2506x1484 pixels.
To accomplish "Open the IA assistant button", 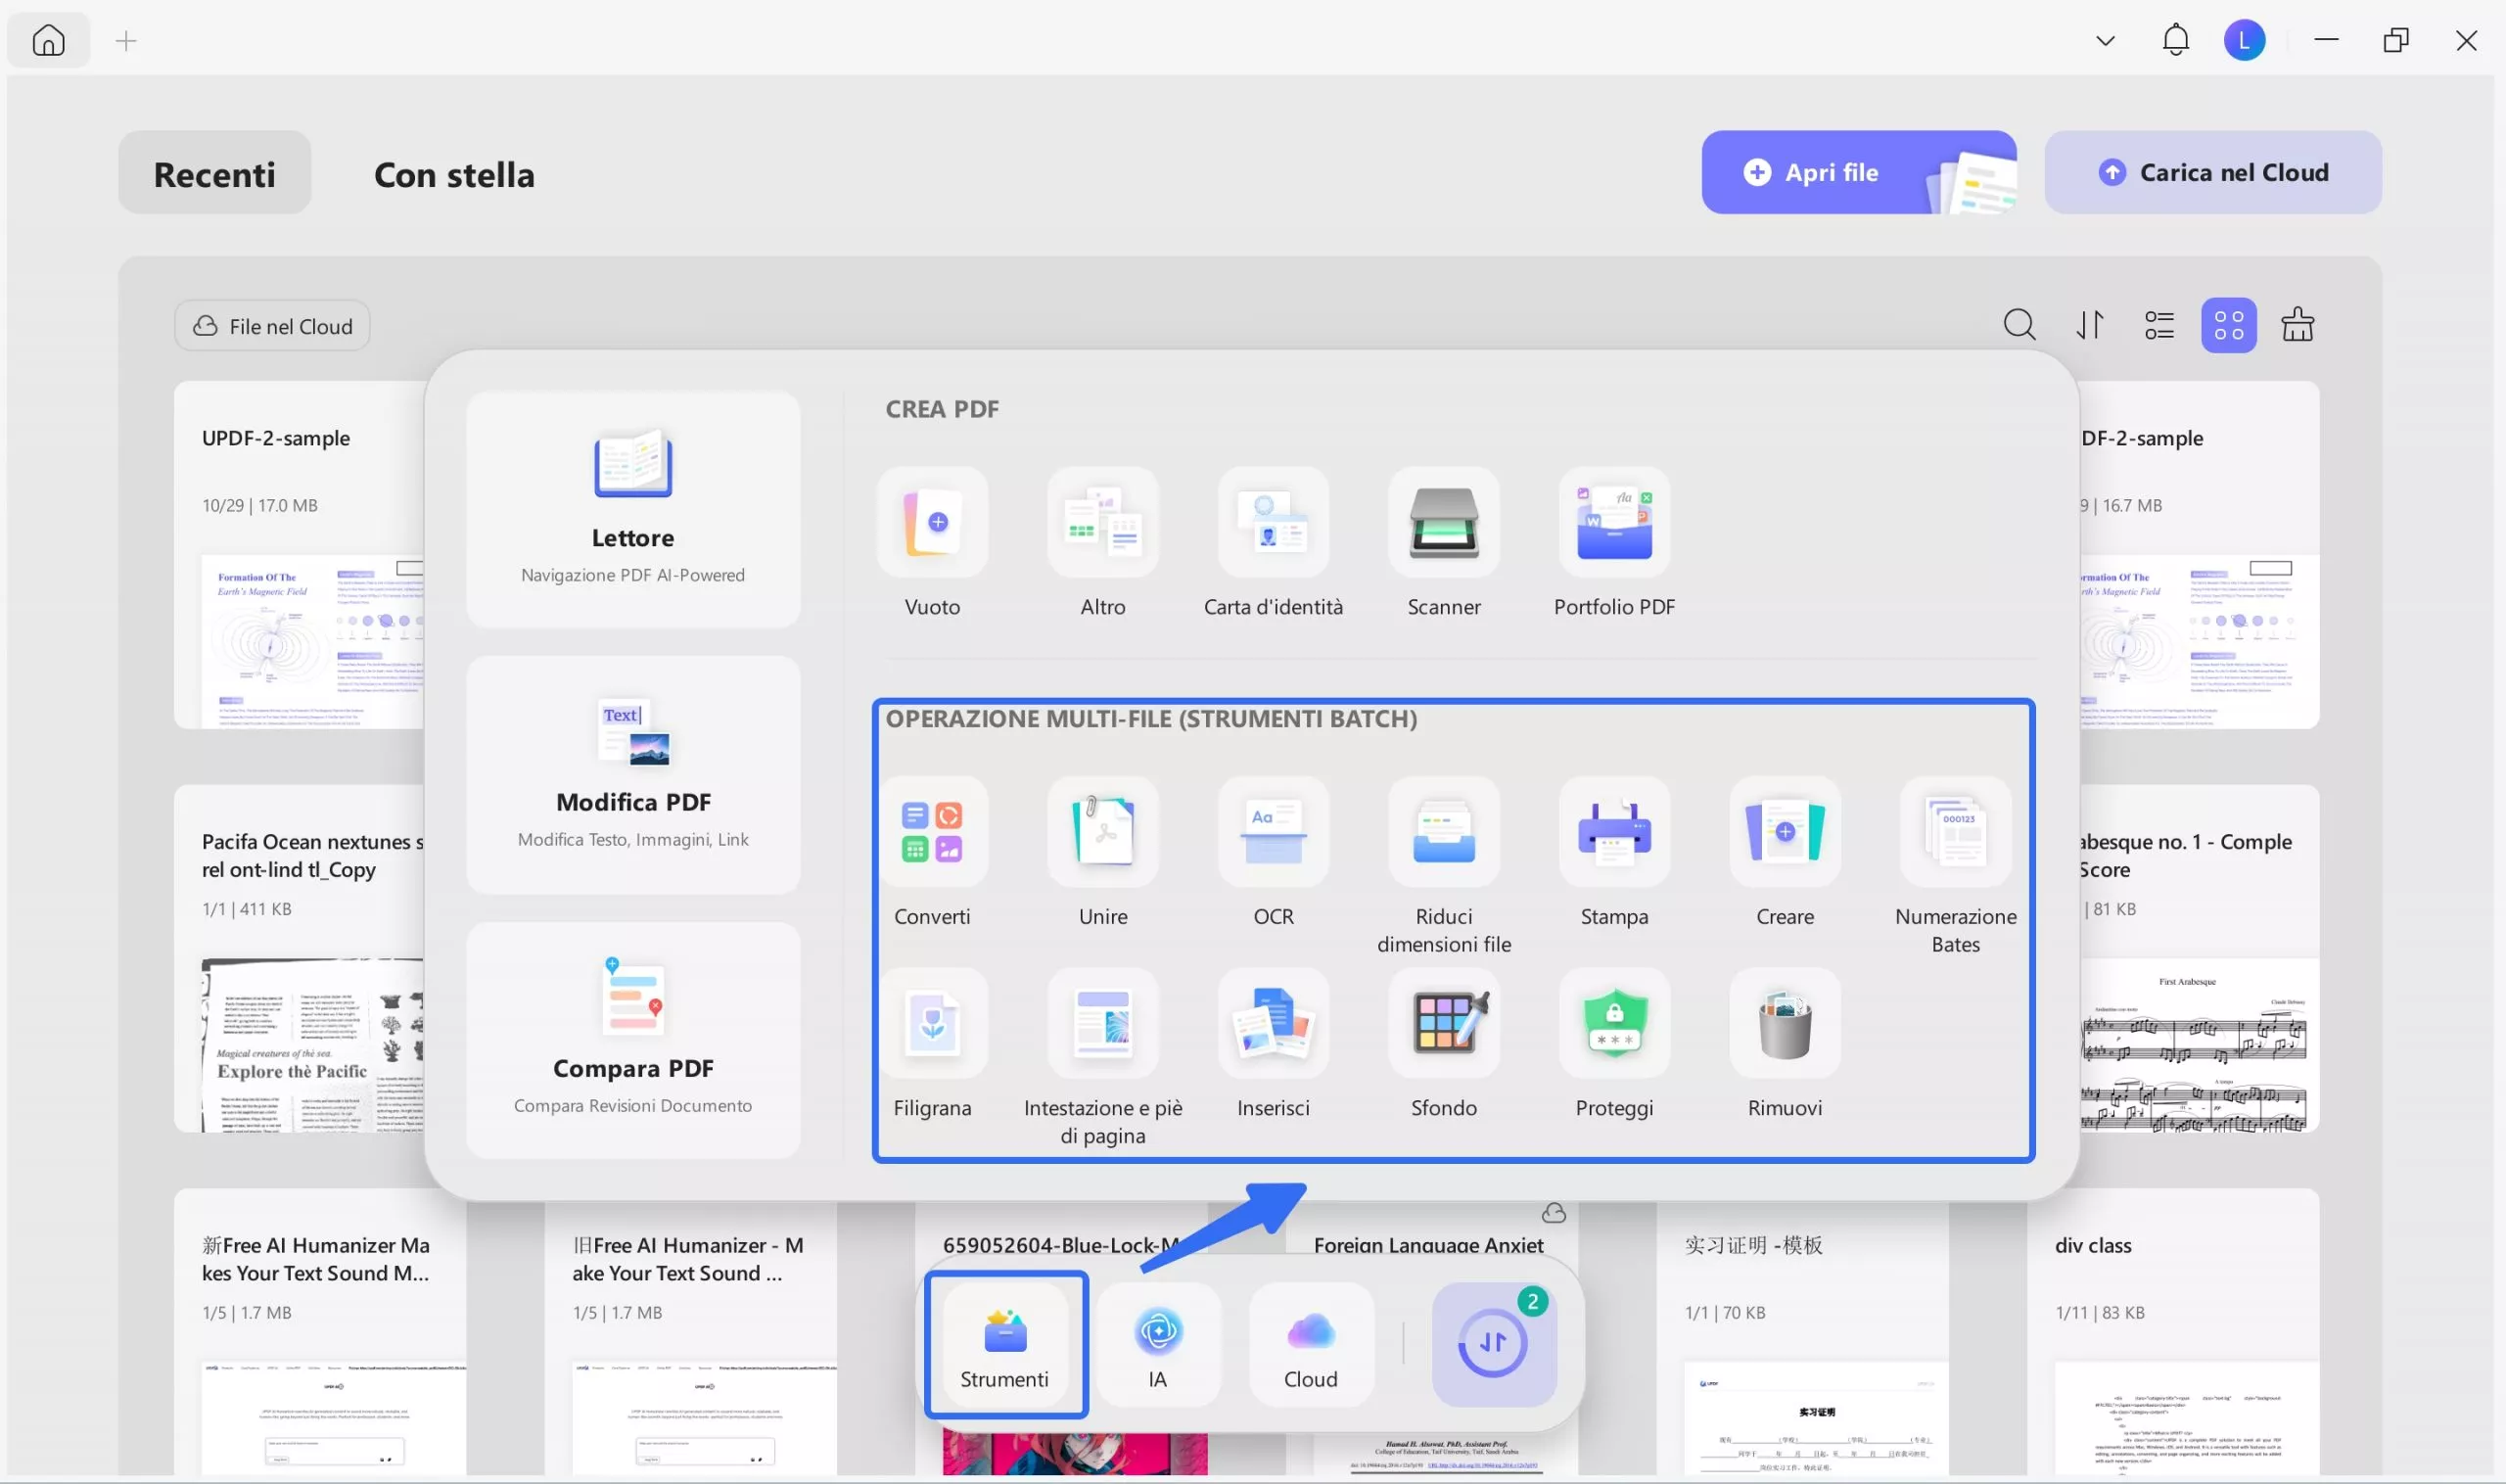I will (x=1157, y=1344).
